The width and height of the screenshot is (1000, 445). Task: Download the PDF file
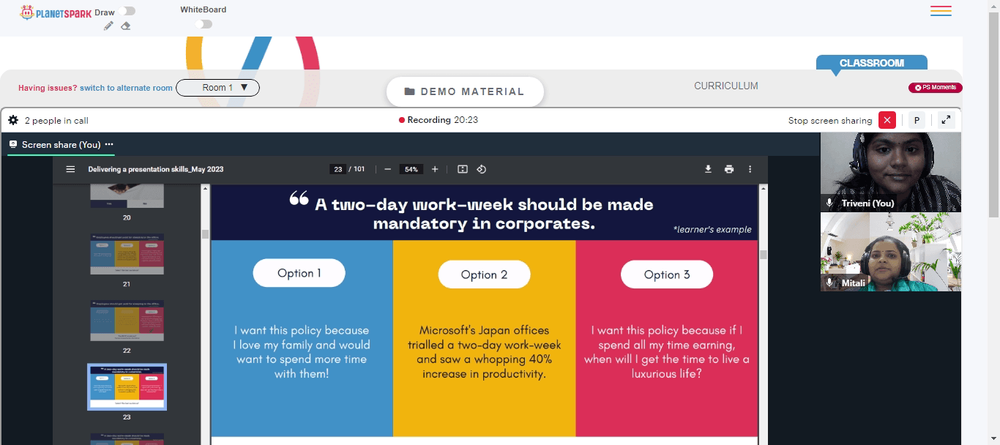point(708,170)
